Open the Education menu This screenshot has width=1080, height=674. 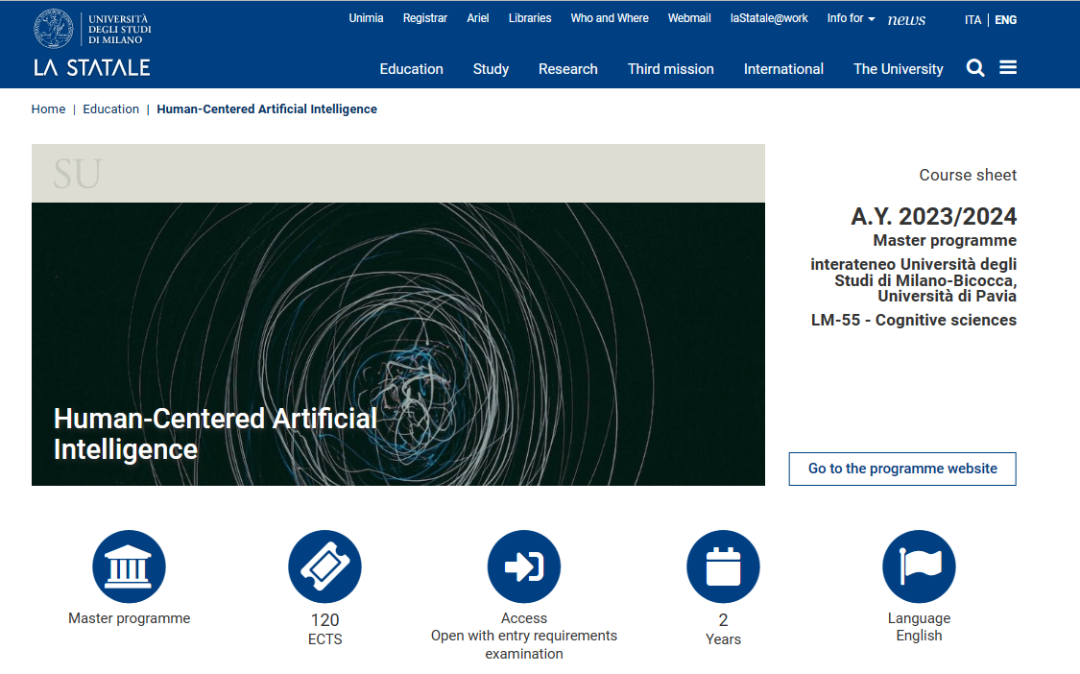(x=411, y=69)
